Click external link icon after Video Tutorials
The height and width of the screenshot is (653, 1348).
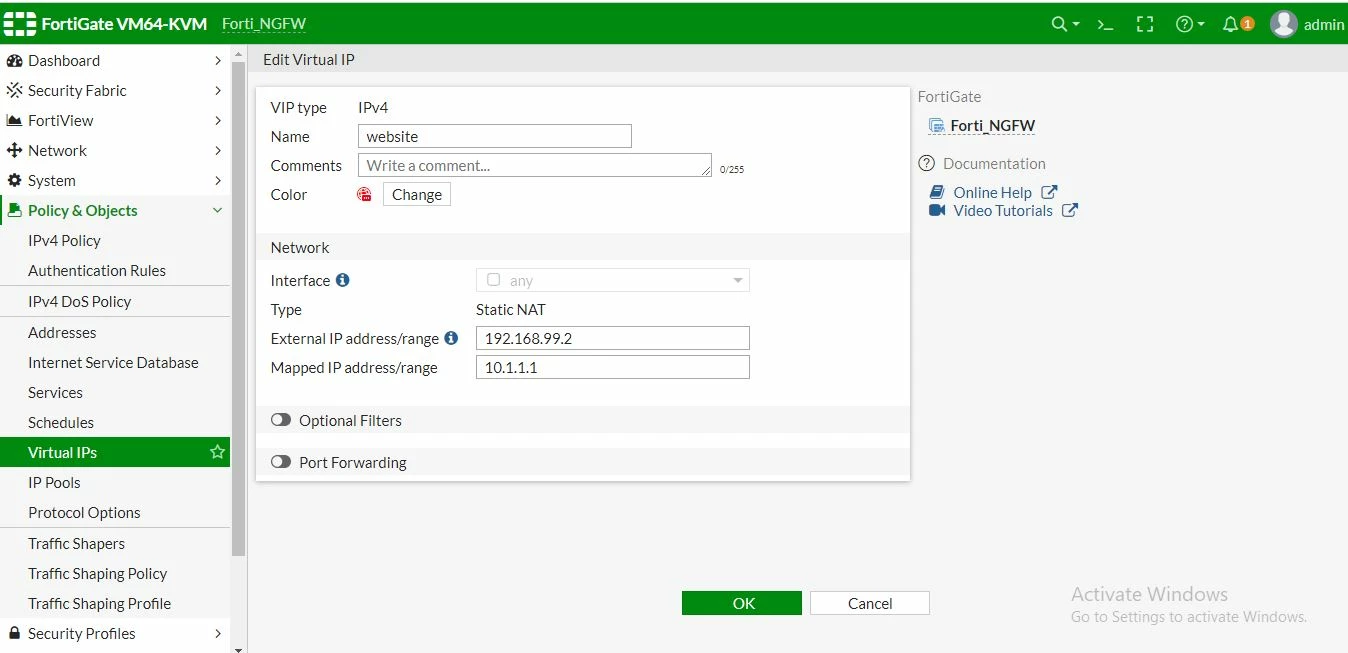(1070, 210)
